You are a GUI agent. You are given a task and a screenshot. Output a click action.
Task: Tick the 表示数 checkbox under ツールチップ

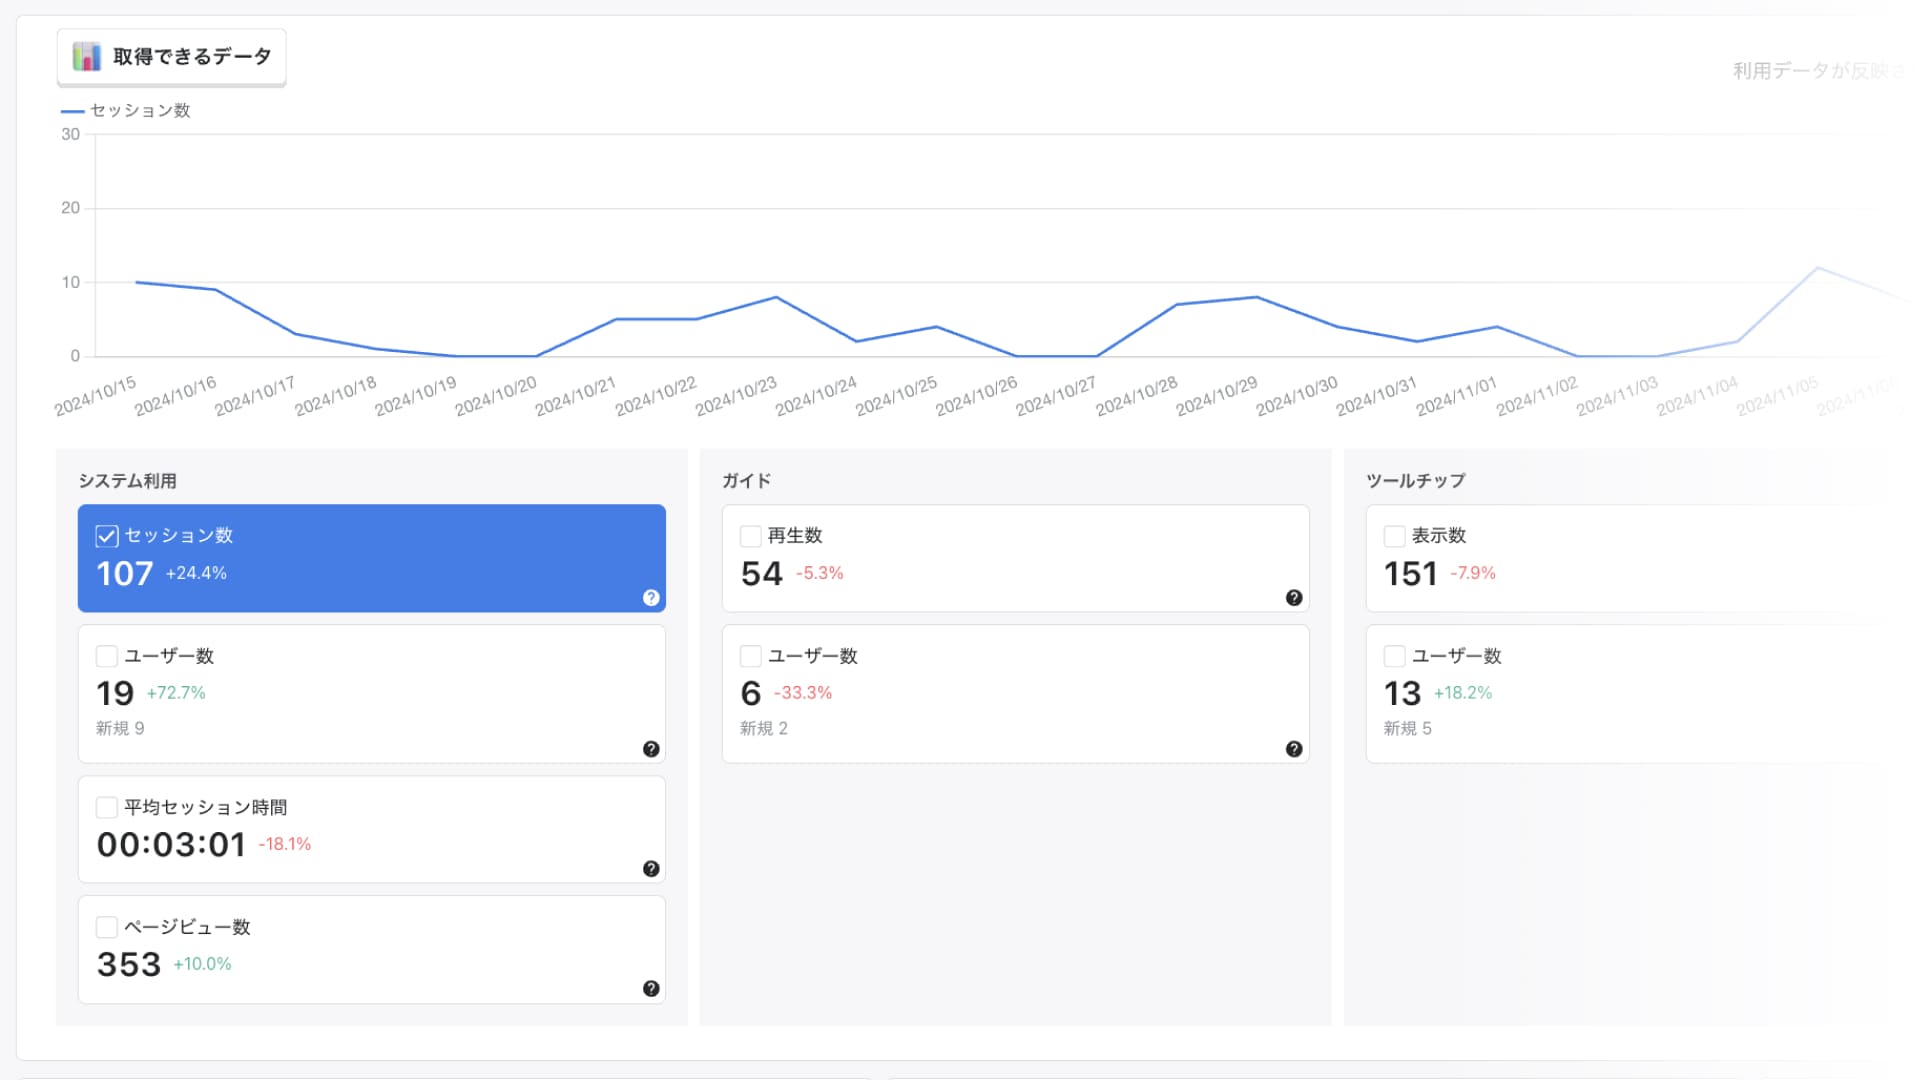point(1394,536)
